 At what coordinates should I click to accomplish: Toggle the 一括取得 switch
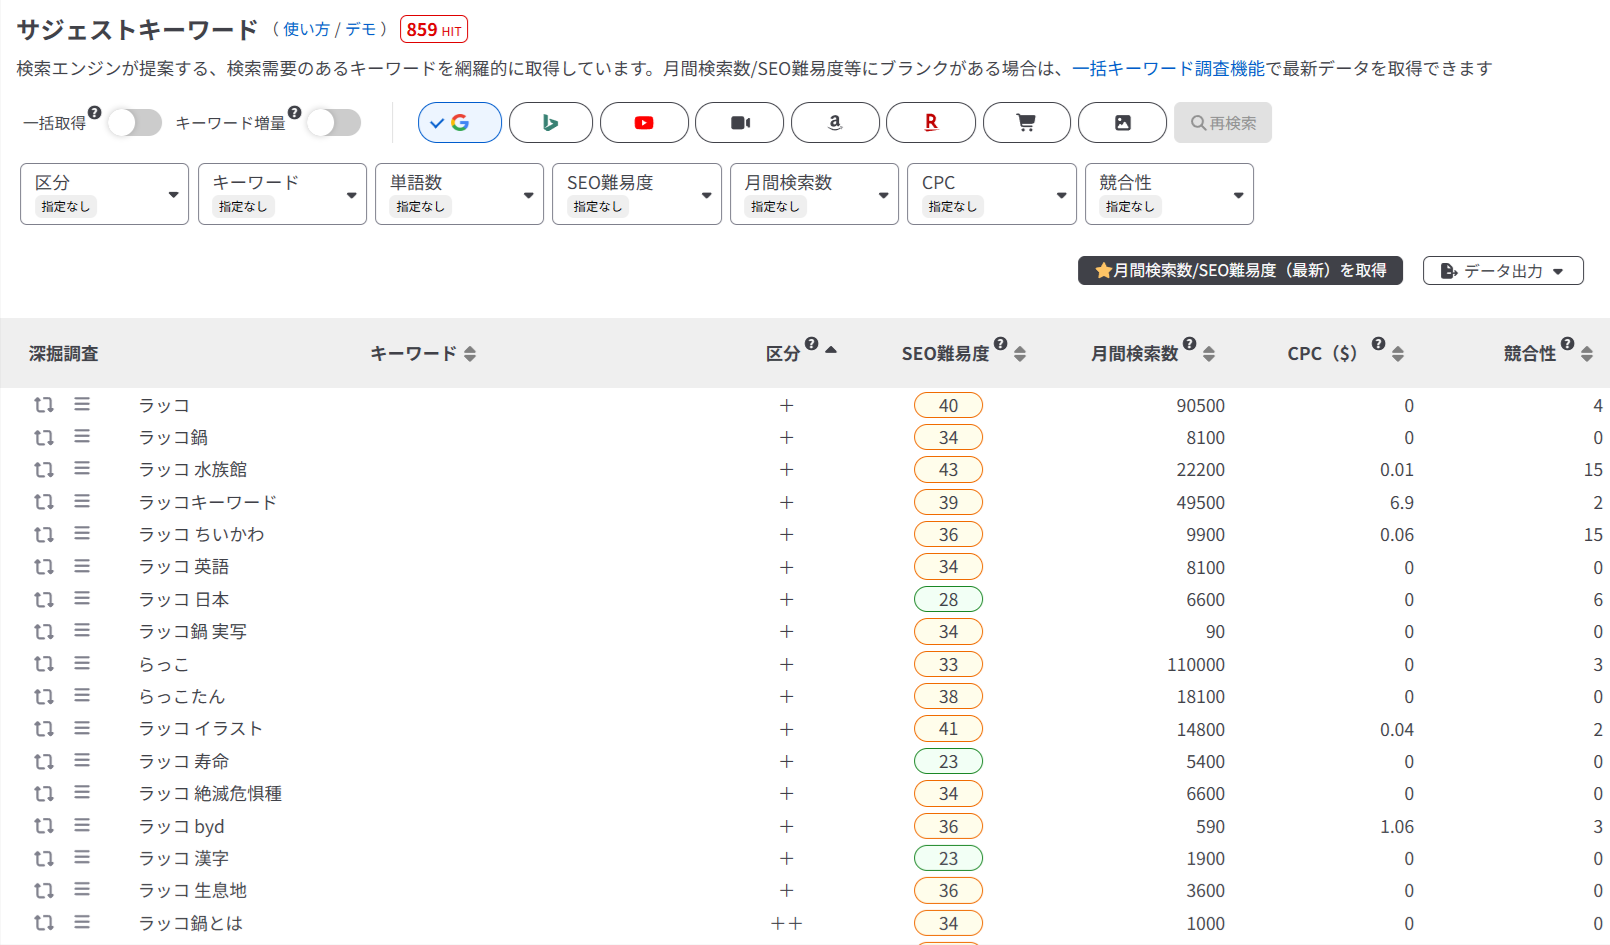(x=134, y=123)
